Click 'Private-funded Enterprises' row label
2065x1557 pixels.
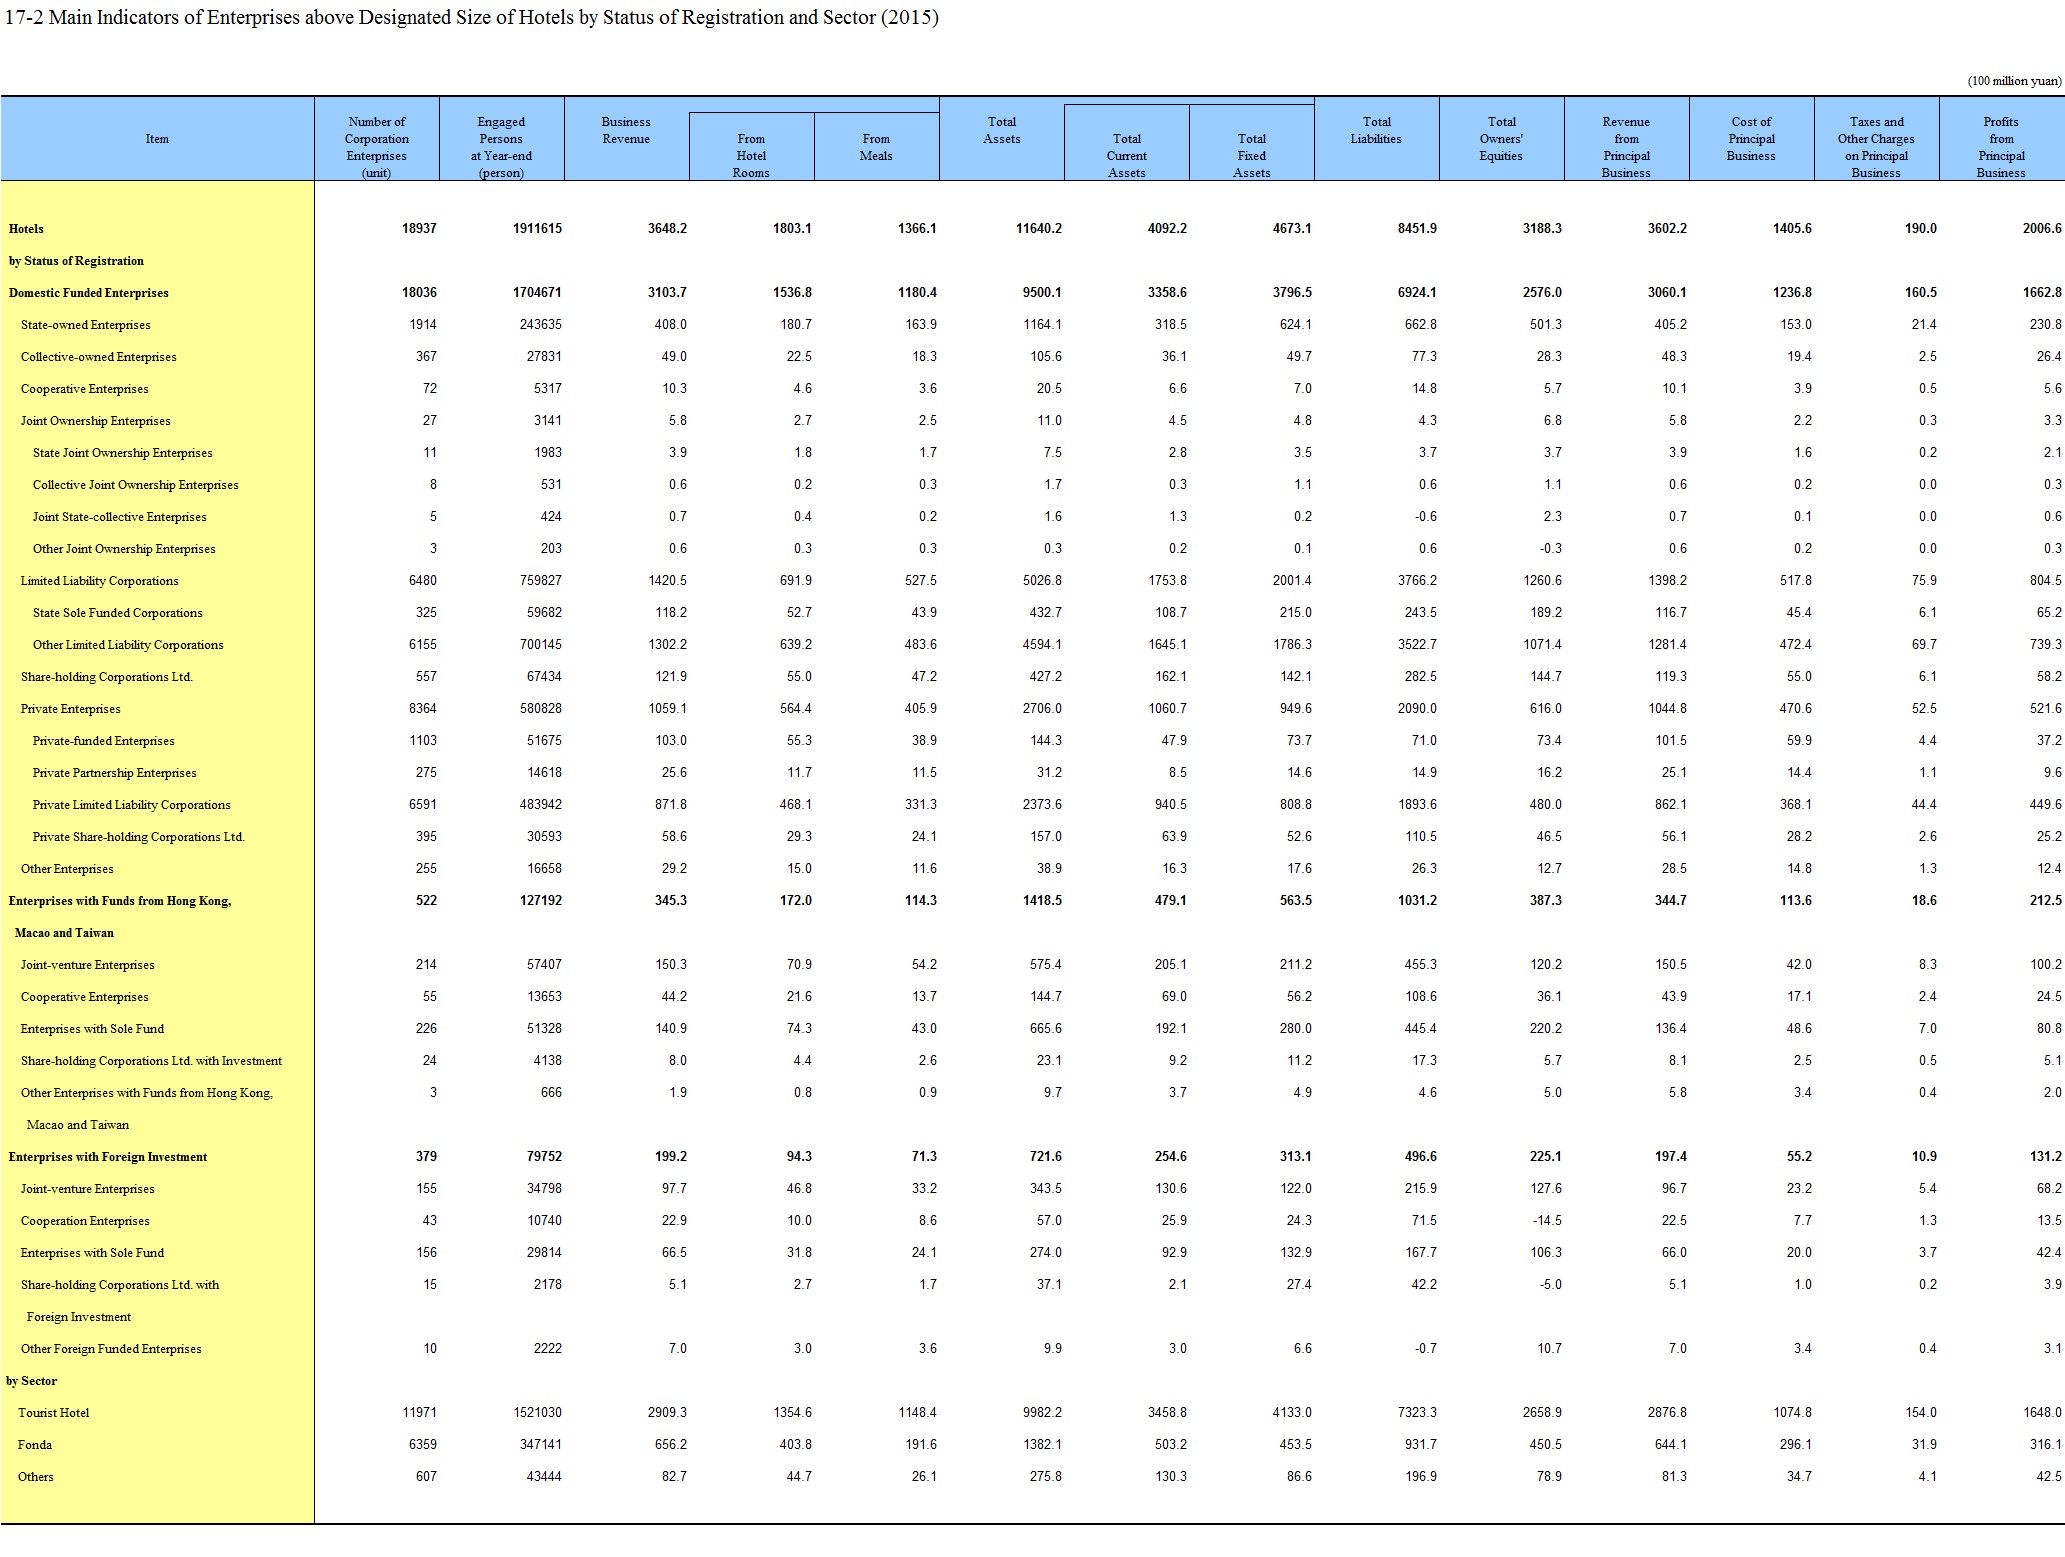(x=104, y=741)
